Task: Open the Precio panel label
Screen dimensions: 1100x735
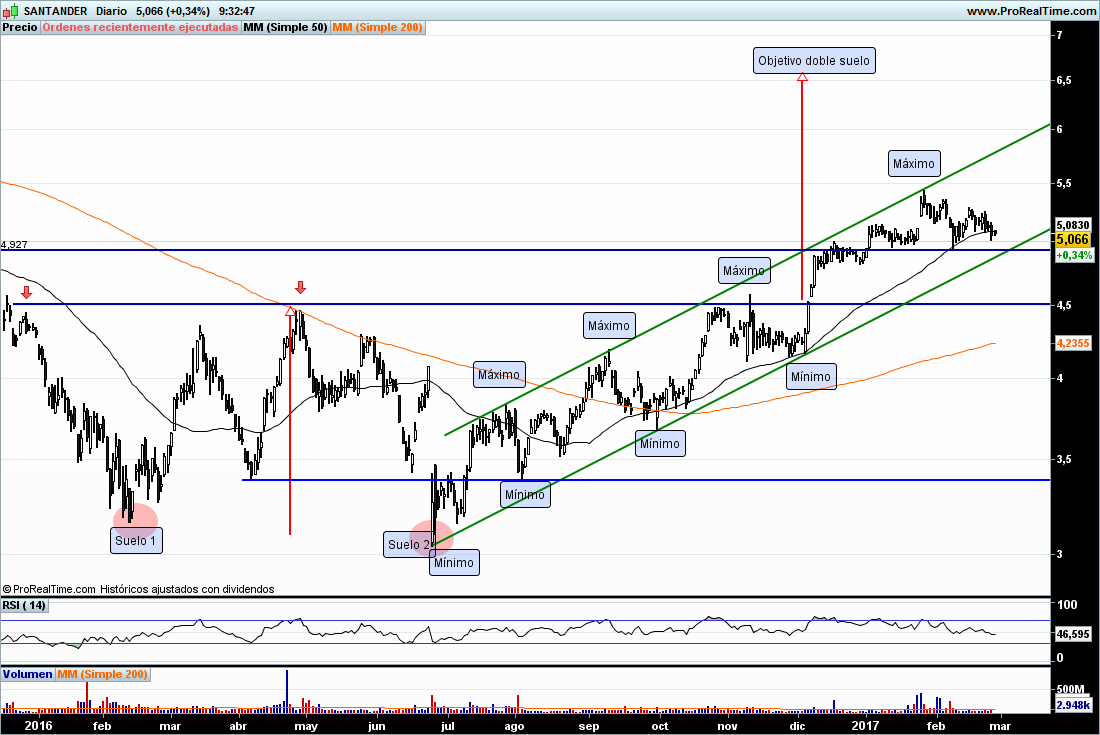Action: pos(20,27)
